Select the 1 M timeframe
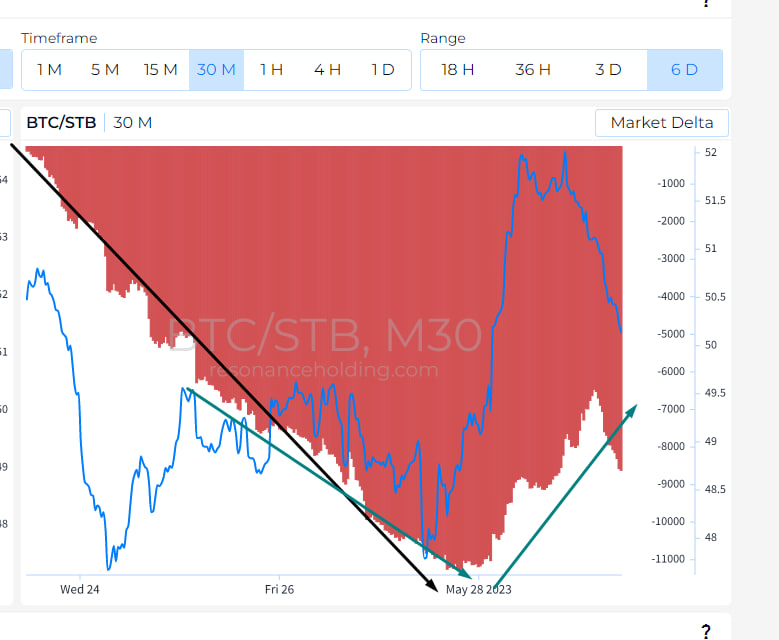 tap(49, 70)
